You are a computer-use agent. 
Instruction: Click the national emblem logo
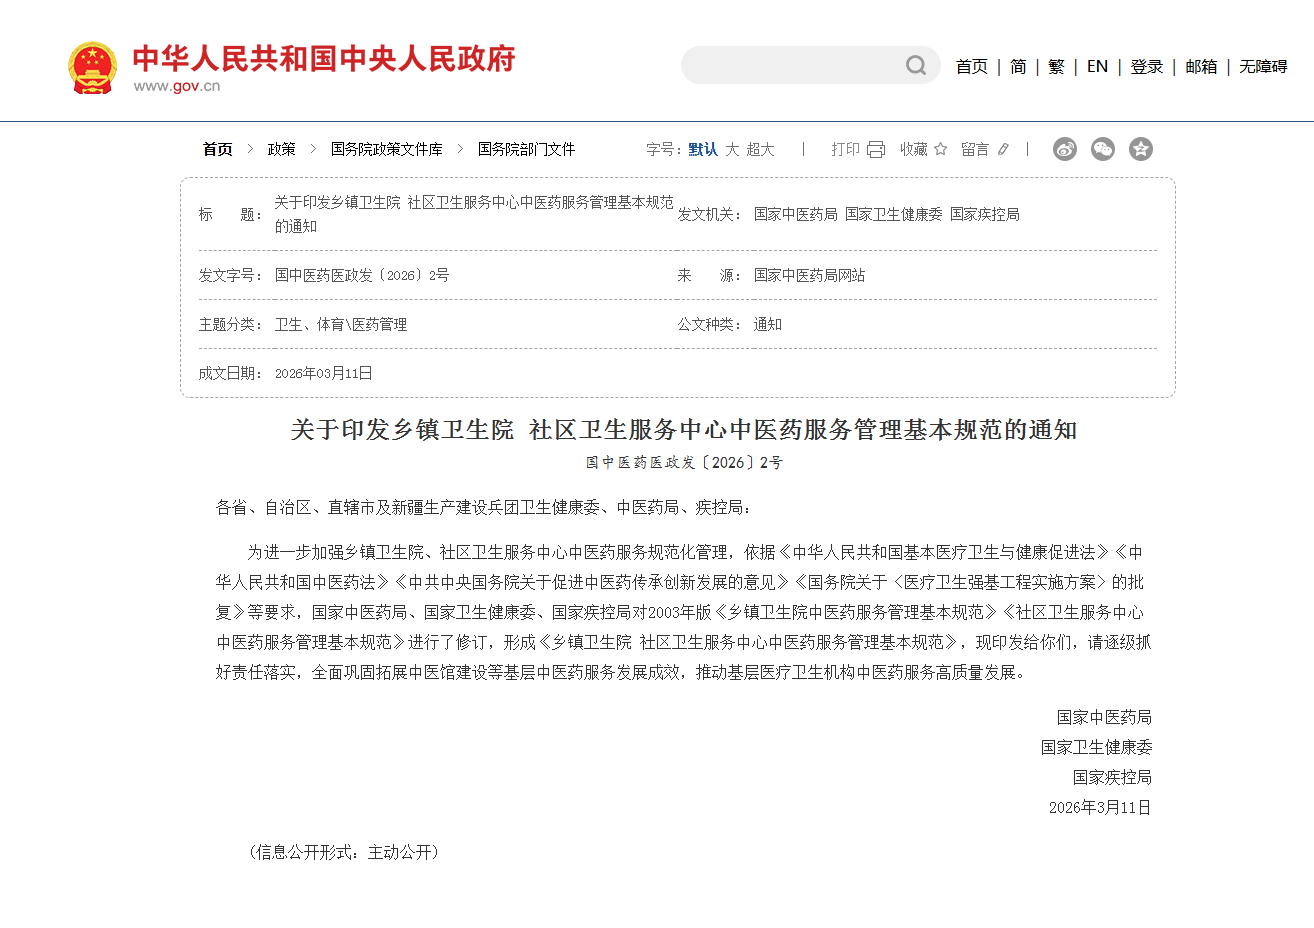[x=93, y=68]
